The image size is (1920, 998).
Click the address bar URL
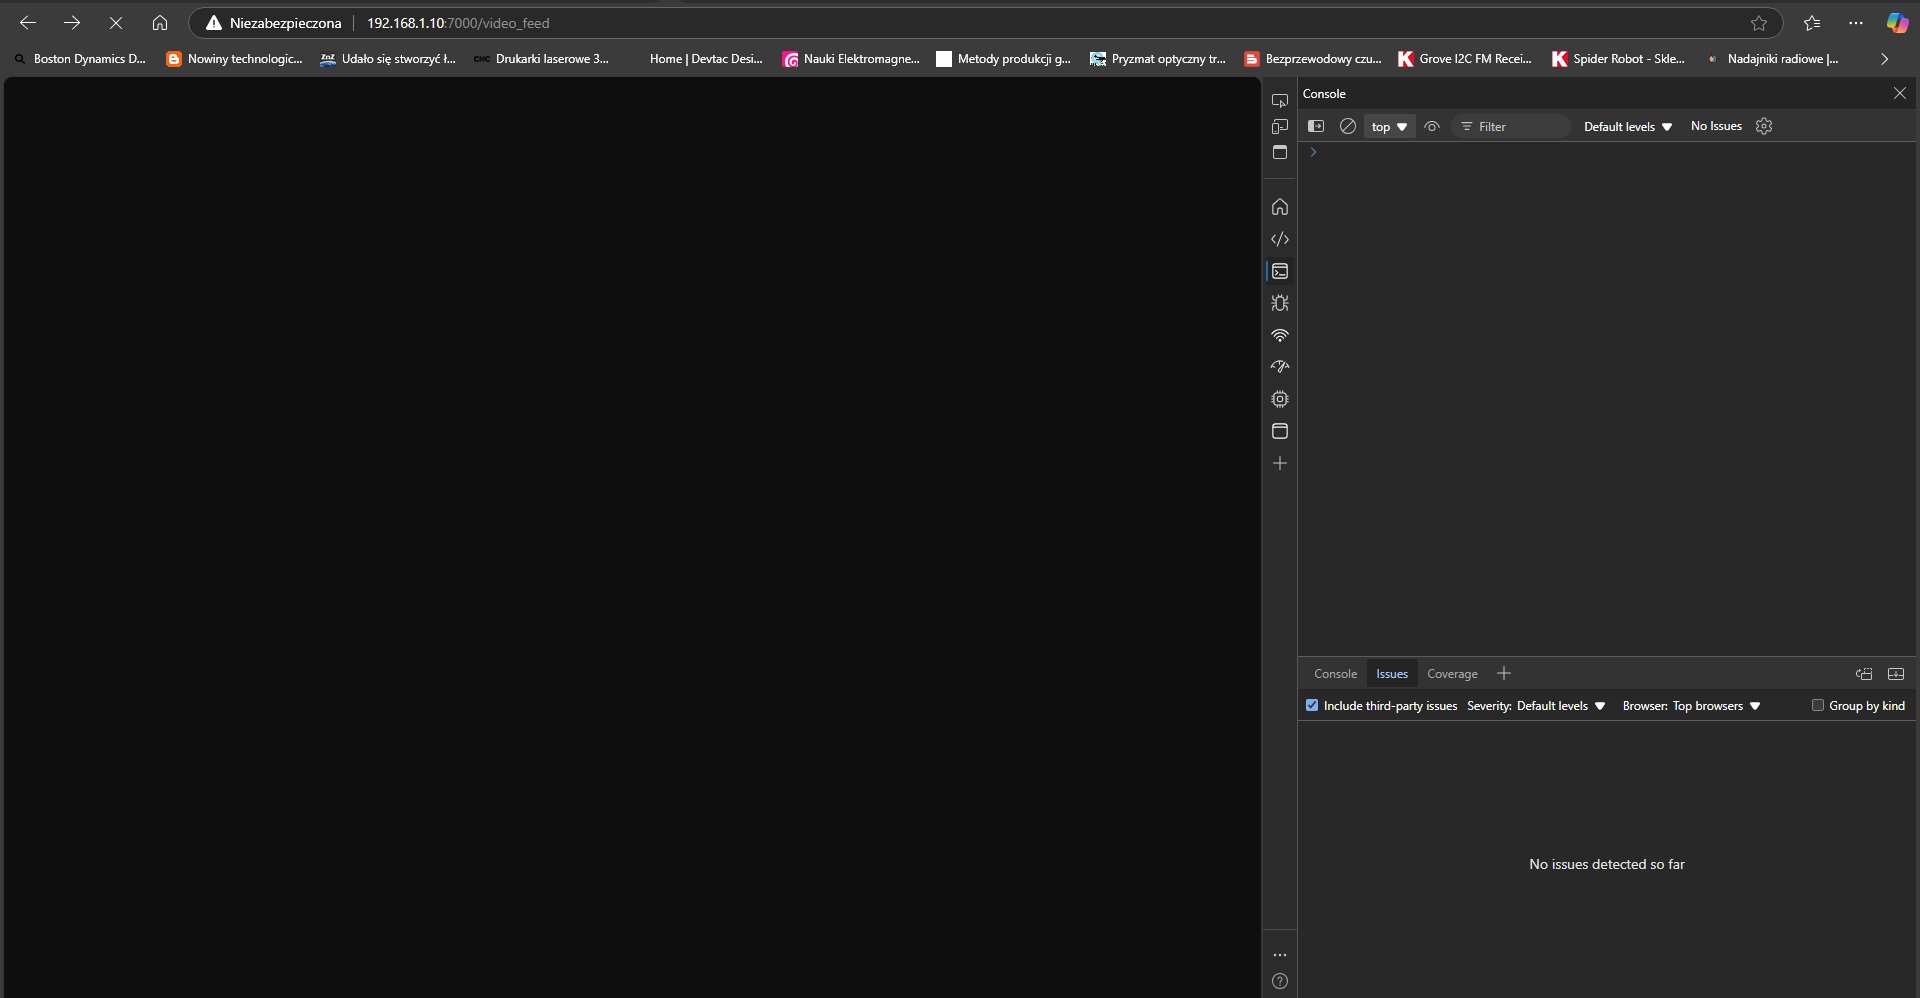pyautogui.click(x=458, y=23)
